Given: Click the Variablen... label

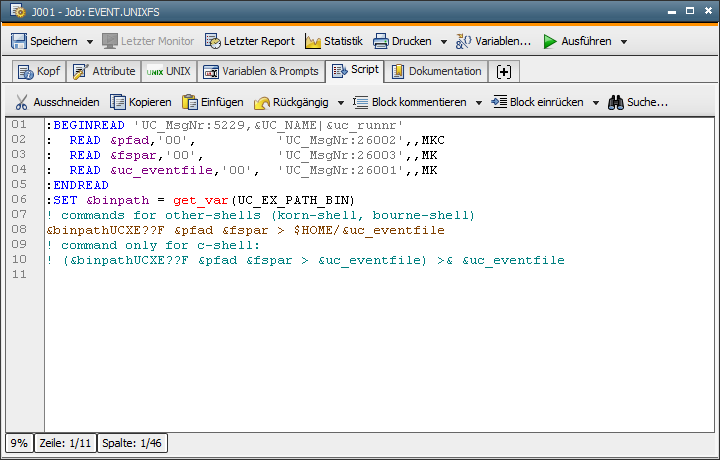Looking at the screenshot, I should pos(503,41).
